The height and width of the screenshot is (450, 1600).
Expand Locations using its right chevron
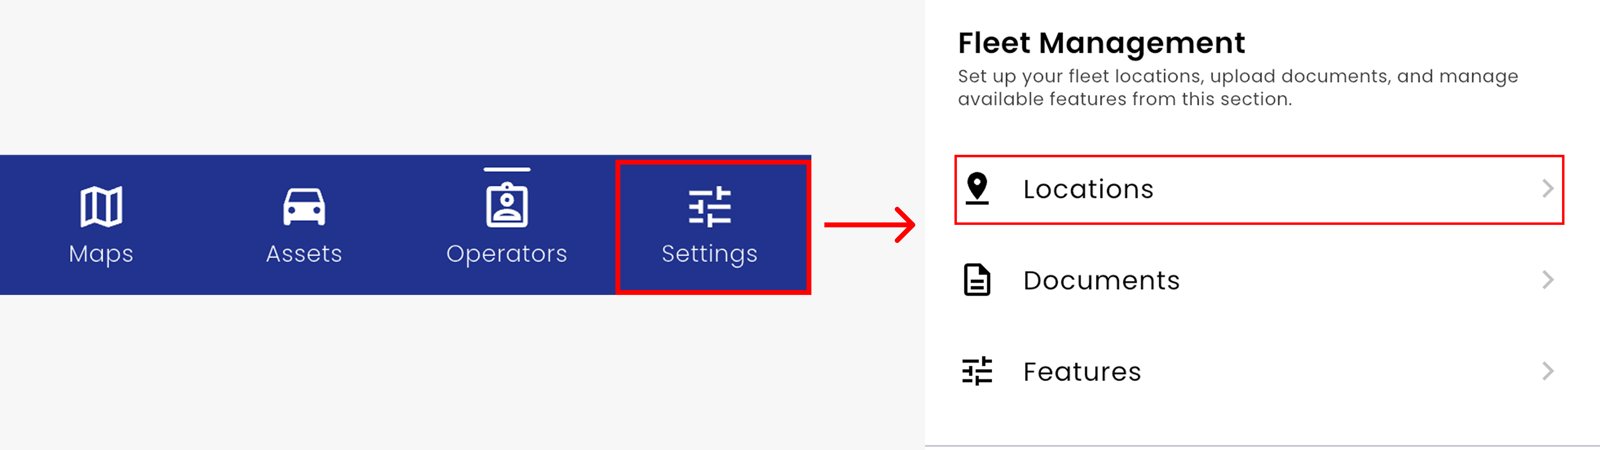(1547, 188)
